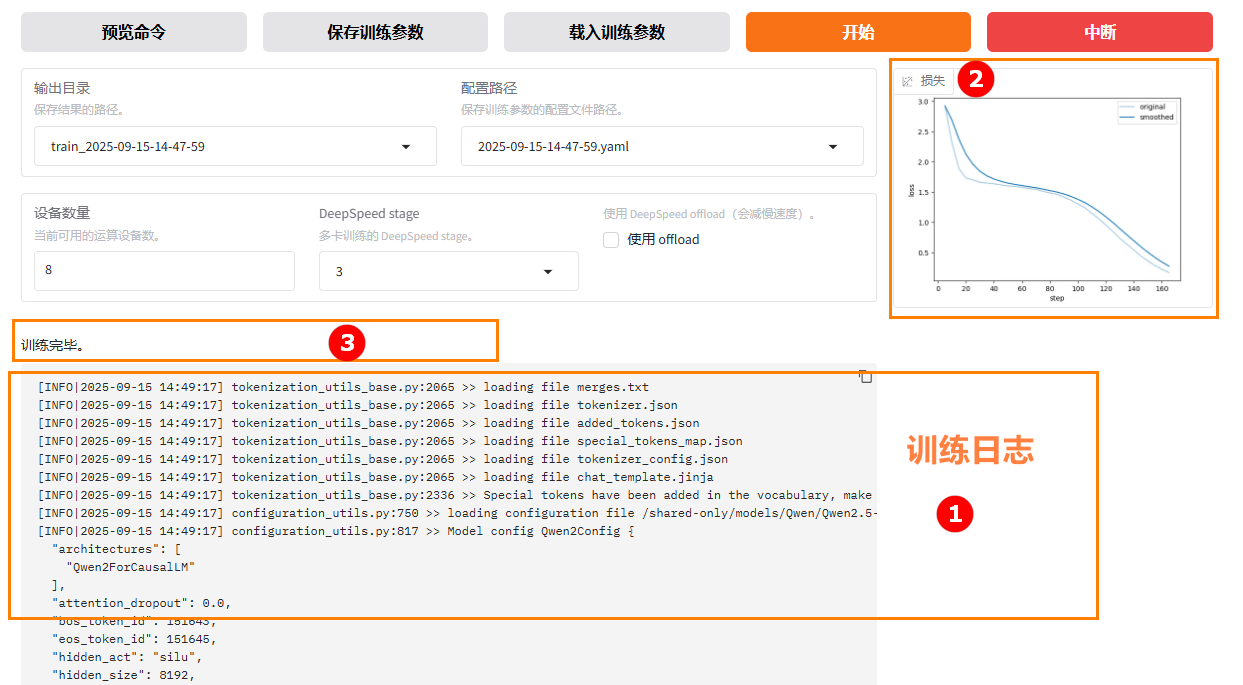Open the 配置路径 yaml dropdown
1243x685 pixels.
(x=832, y=147)
